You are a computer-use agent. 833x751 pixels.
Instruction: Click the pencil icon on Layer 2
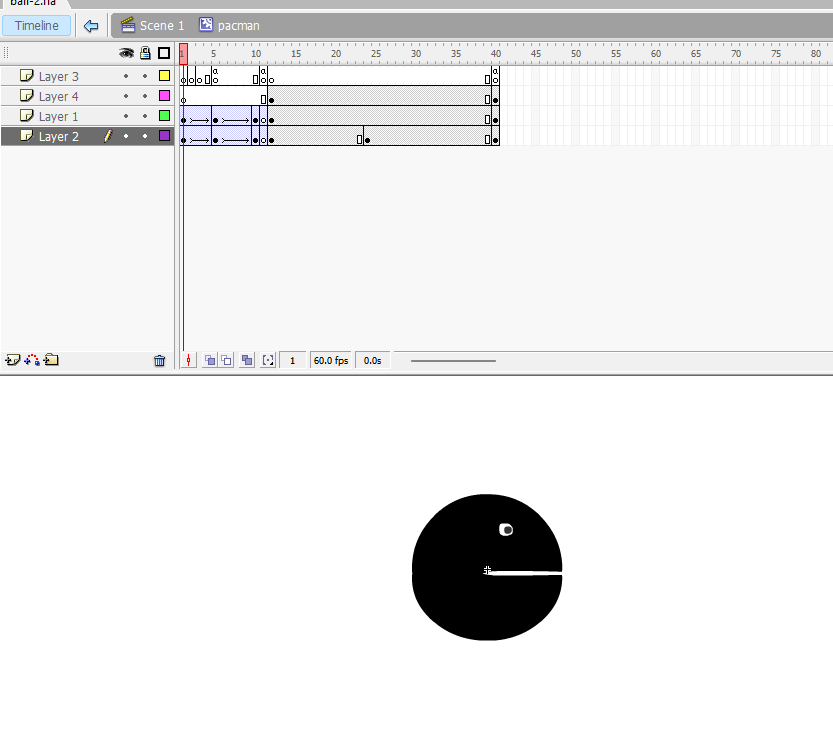[108, 136]
